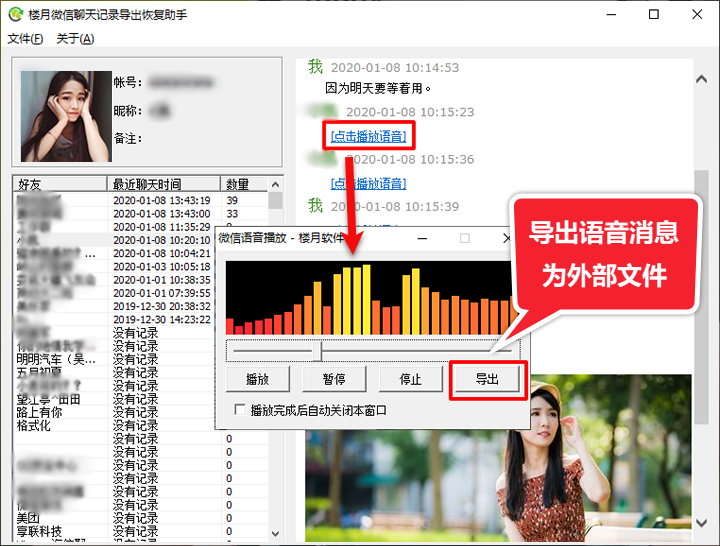
Task: Maximize the main application window
Action: (654, 14)
